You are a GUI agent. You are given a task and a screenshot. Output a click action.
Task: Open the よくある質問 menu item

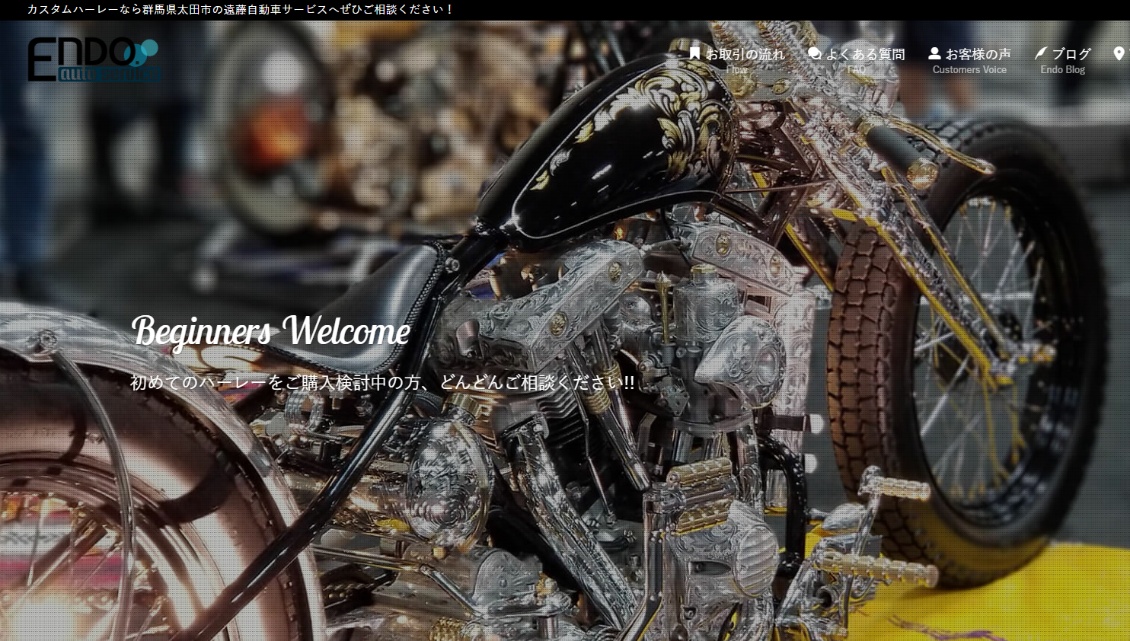(x=865, y=54)
